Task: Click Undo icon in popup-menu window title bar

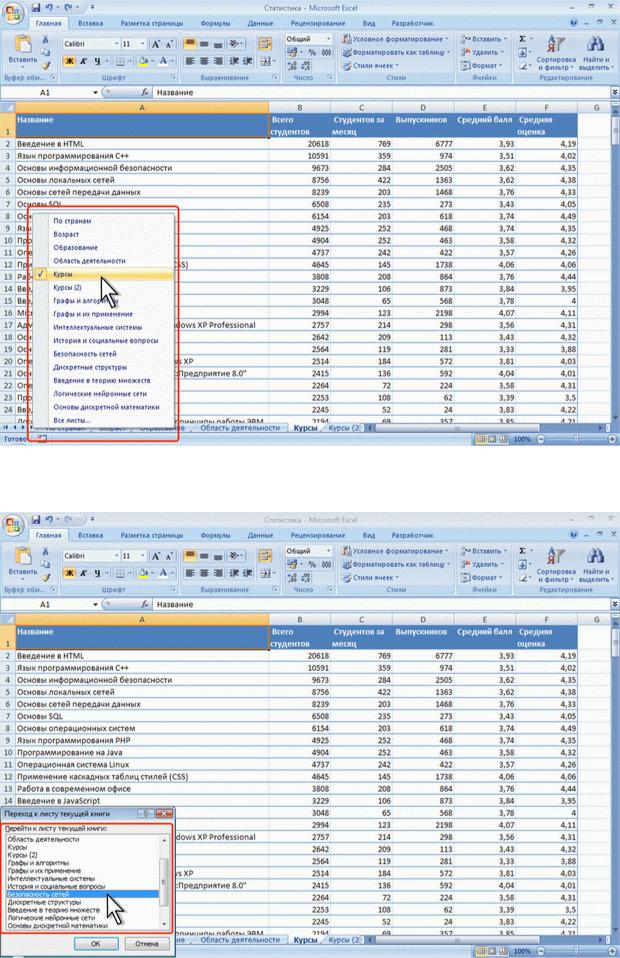Action: pos(49,8)
